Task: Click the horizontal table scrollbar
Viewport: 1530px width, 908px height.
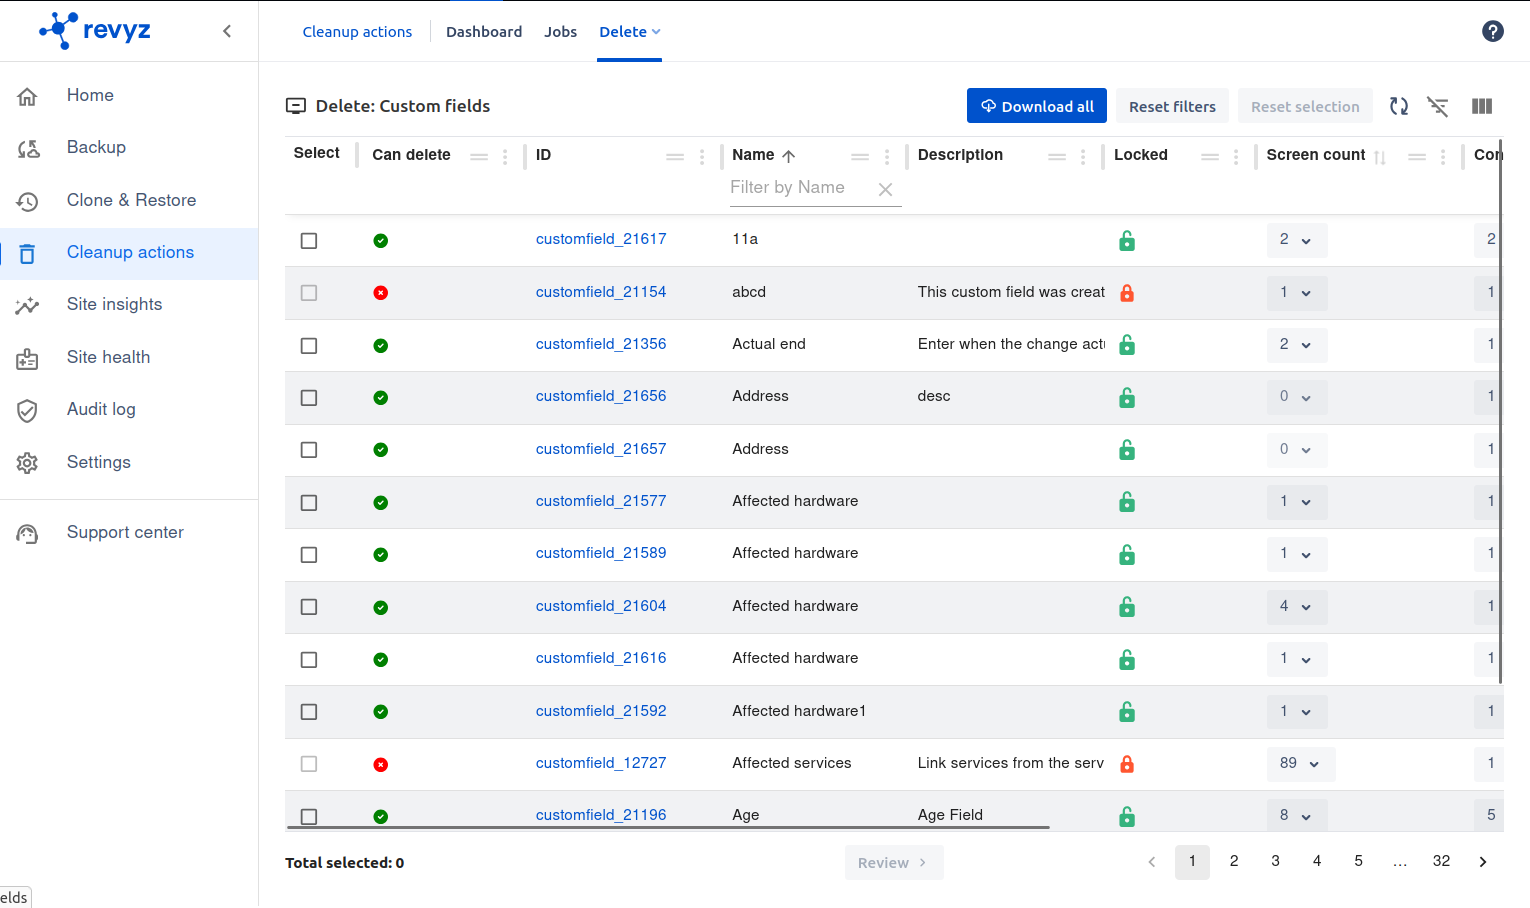Action: 668,828
